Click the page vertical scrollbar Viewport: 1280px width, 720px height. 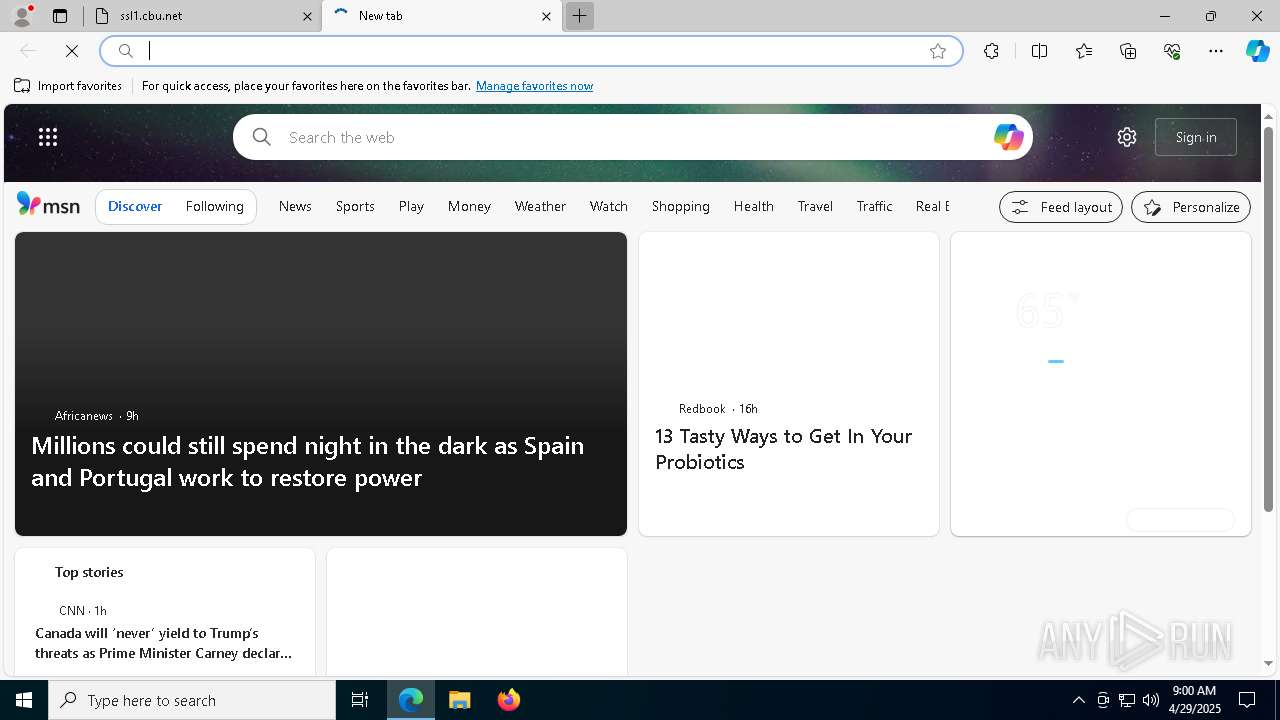[1268, 320]
